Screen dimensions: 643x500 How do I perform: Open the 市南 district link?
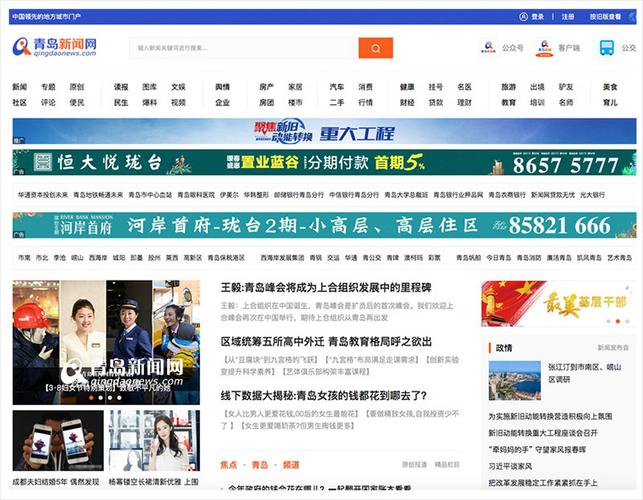tap(24, 258)
